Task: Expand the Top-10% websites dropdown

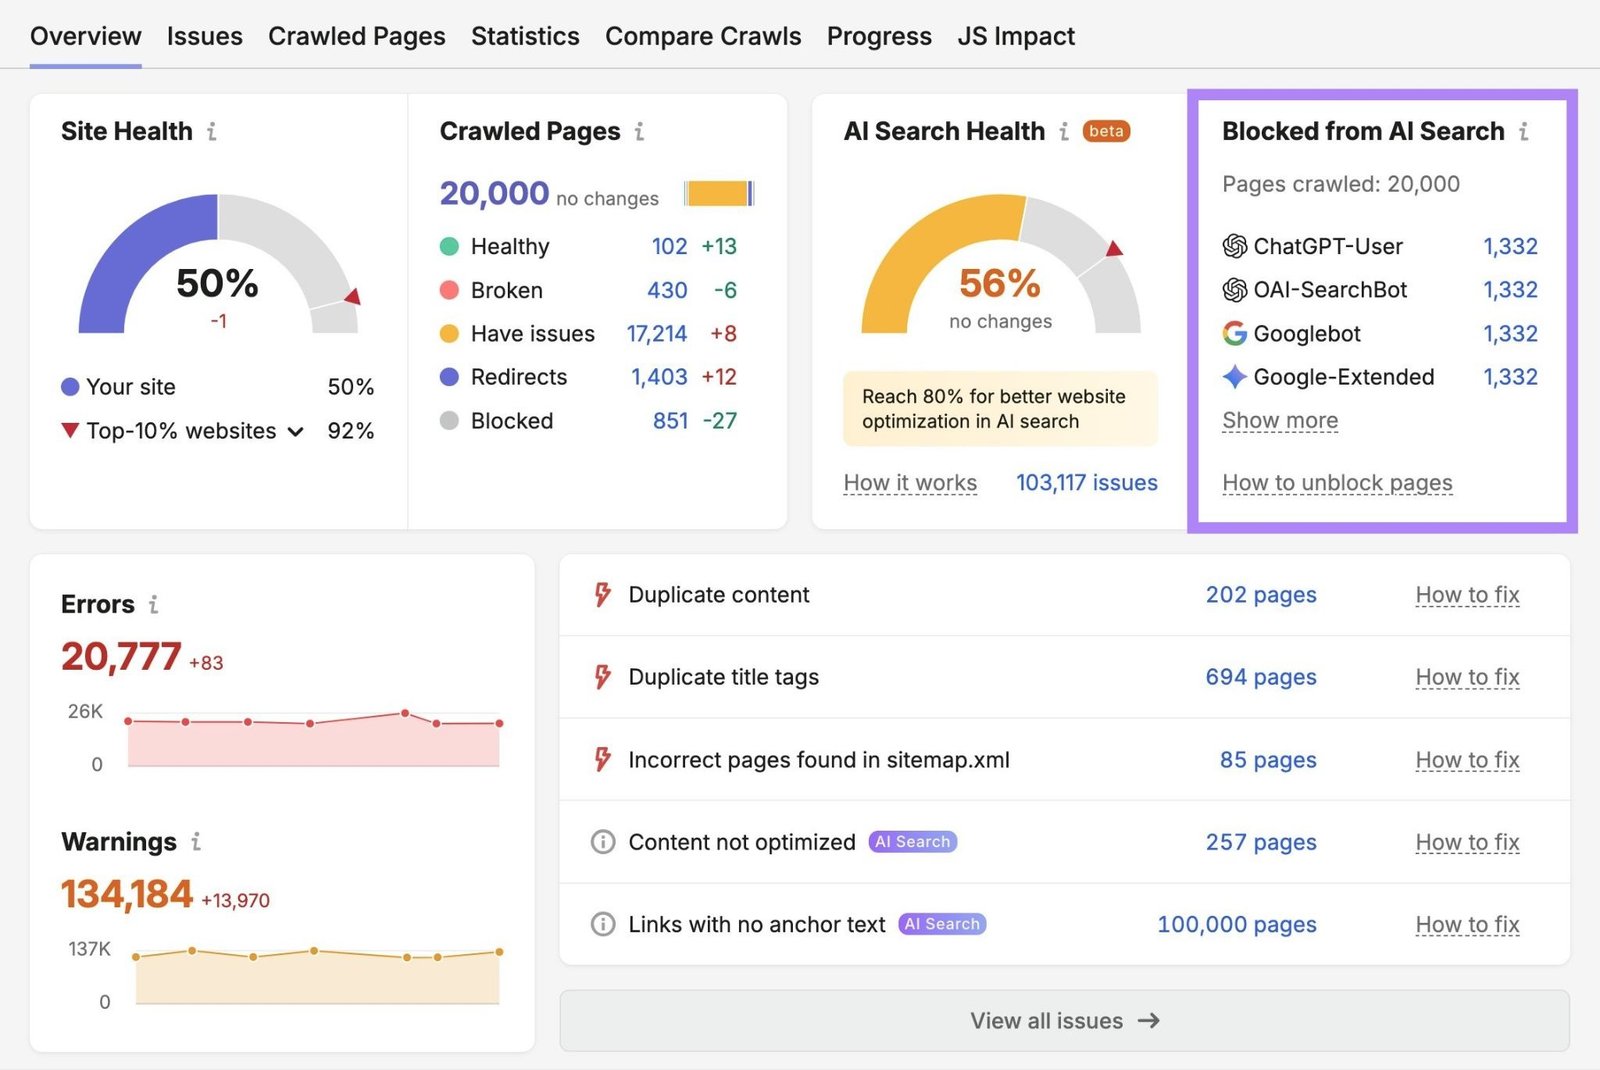Action: pos(295,431)
